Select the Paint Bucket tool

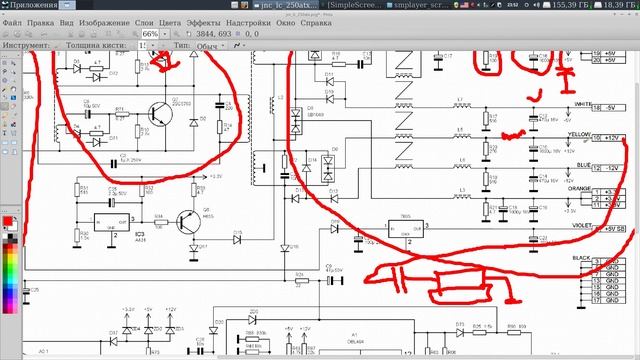[x=4, y=98]
